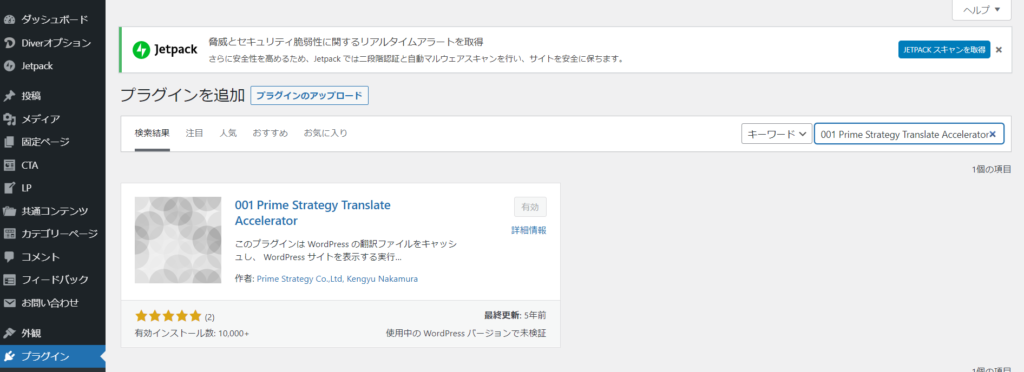Screen dimensions: 1024x372
Task: Clear the plugin search field with X
Action: tap(993, 134)
